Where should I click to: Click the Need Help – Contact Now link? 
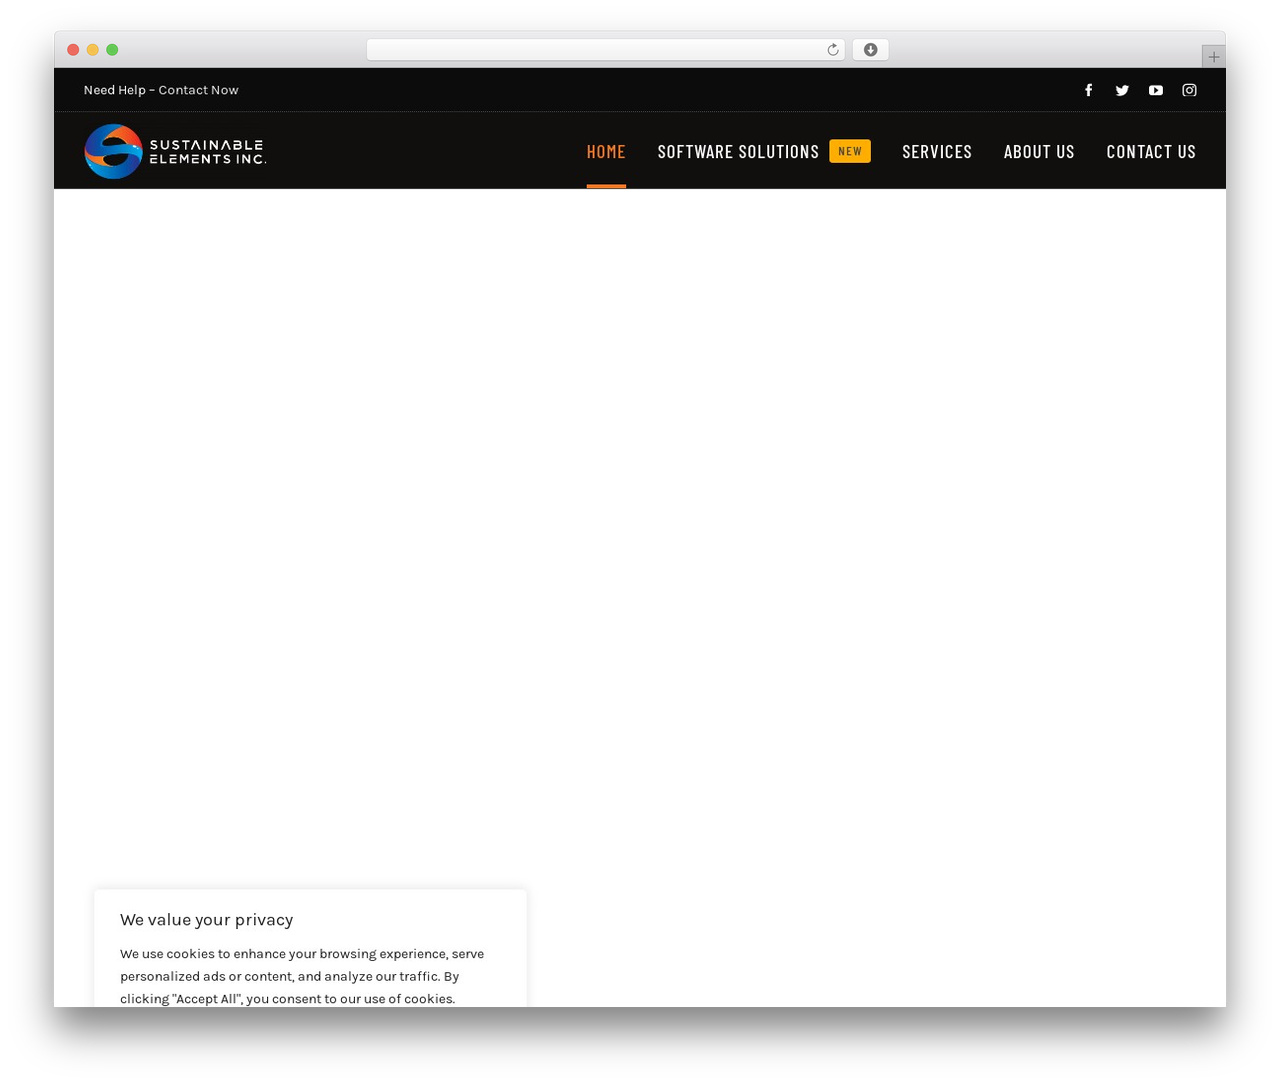point(161,90)
